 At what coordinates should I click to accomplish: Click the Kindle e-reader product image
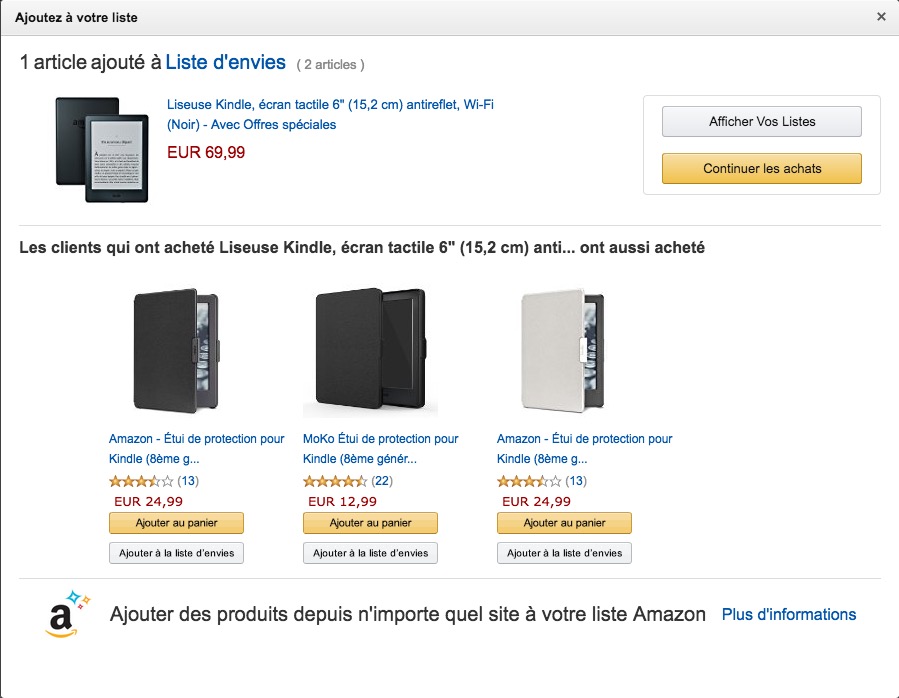[x=101, y=149]
